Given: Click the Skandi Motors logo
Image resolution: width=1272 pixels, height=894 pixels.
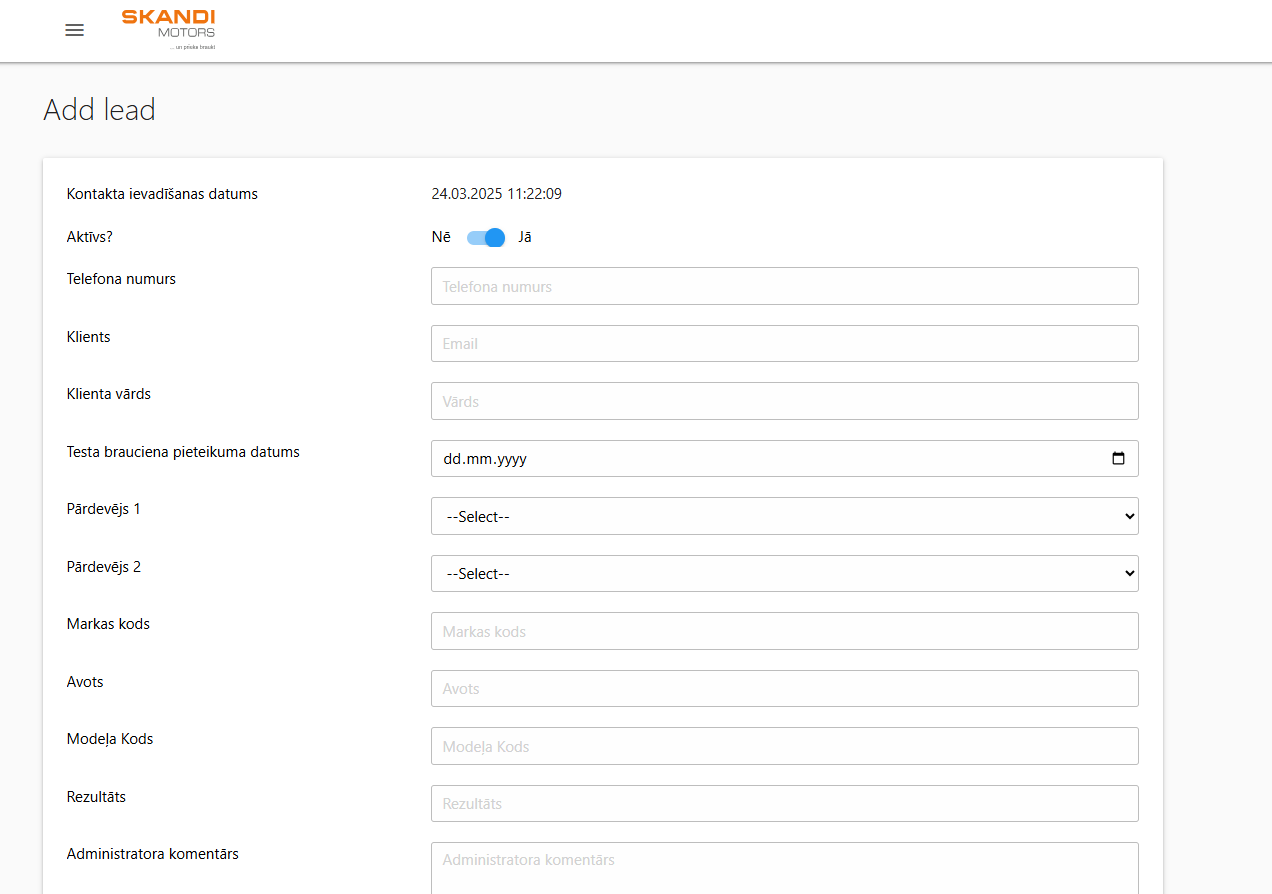Looking at the screenshot, I should tap(167, 27).
